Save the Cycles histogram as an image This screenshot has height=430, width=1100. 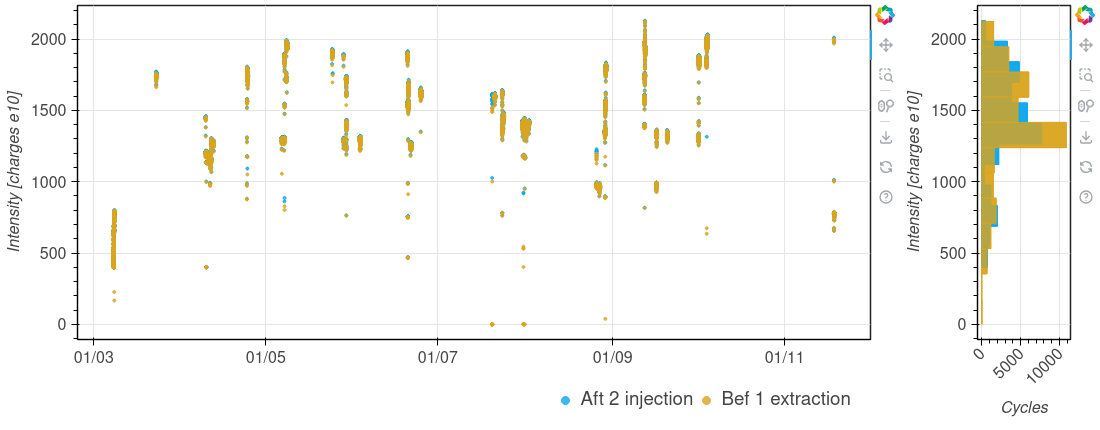(1085, 137)
